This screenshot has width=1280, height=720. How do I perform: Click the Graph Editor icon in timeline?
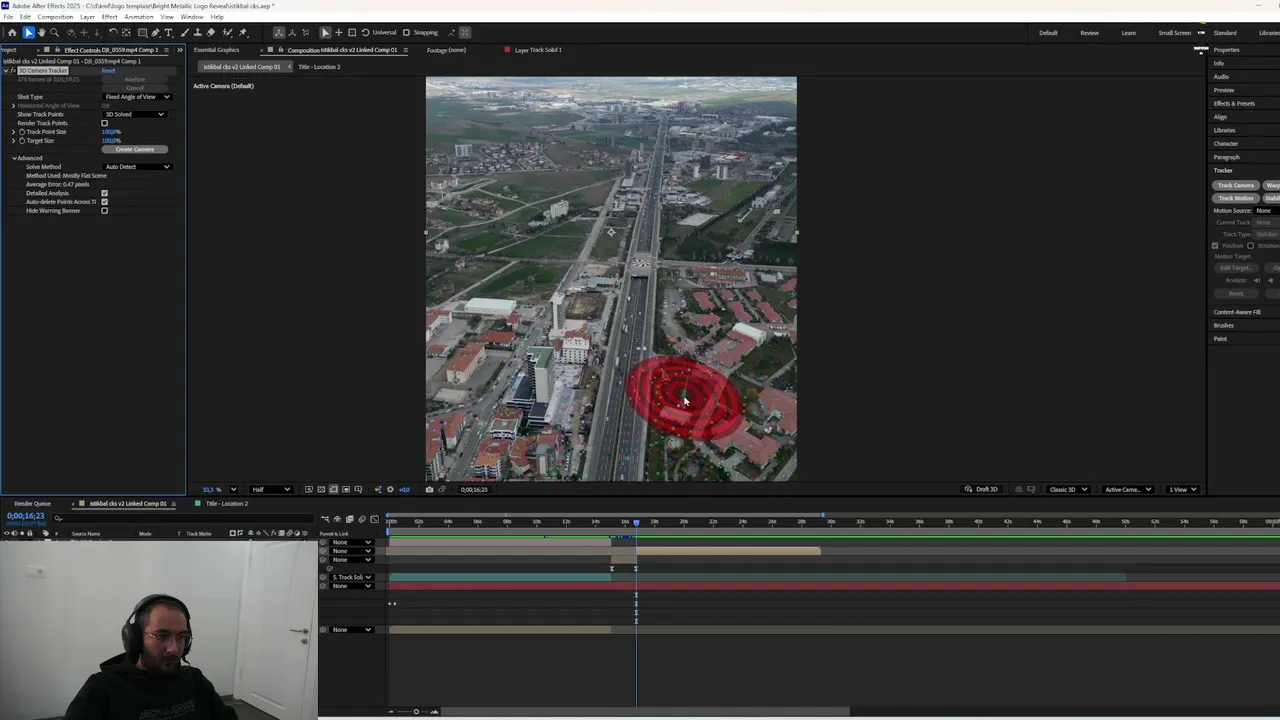coord(375,519)
